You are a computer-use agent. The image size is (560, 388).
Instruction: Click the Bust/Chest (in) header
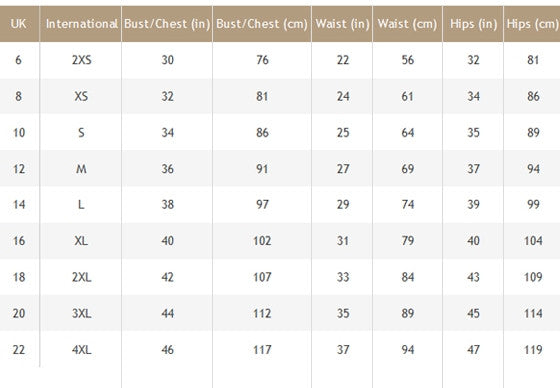(x=167, y=24)
